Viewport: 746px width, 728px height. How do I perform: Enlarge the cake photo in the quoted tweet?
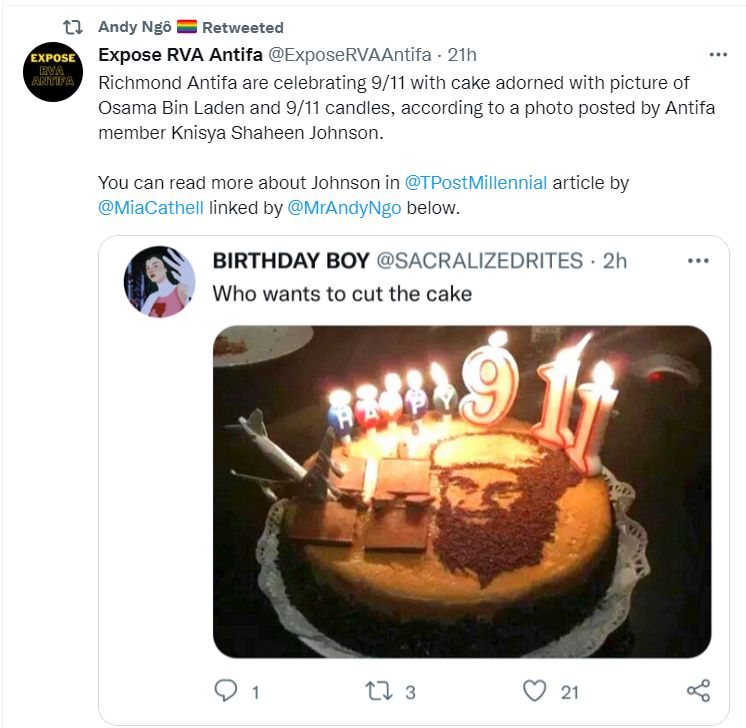pyautogui.click(x=462, y=491)
